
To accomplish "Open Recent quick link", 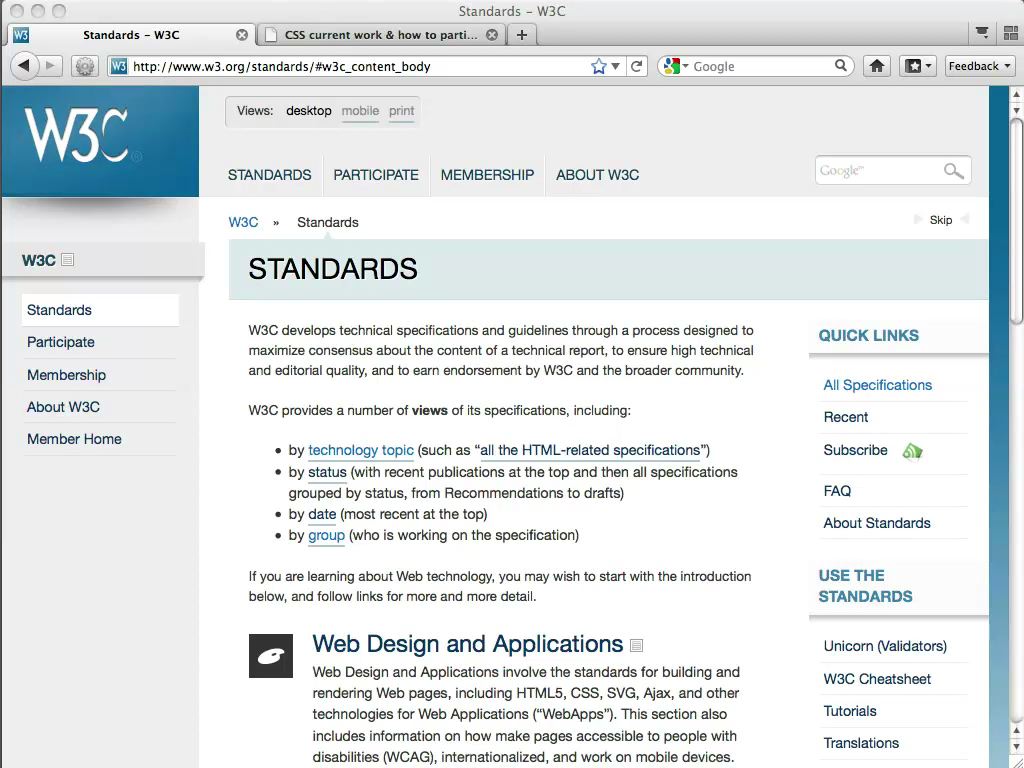I will tap(846, 417).
